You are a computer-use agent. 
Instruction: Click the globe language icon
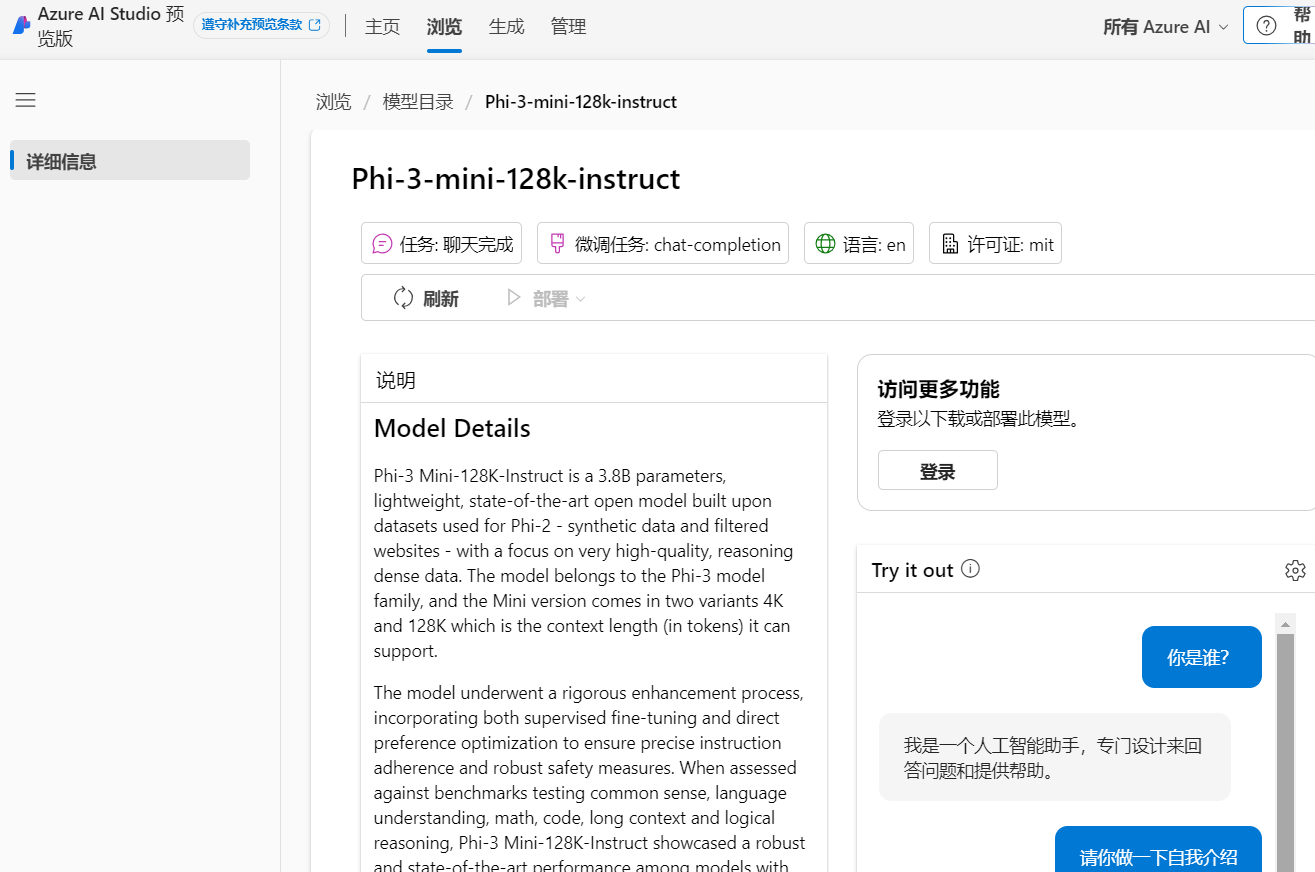(825, 244)
